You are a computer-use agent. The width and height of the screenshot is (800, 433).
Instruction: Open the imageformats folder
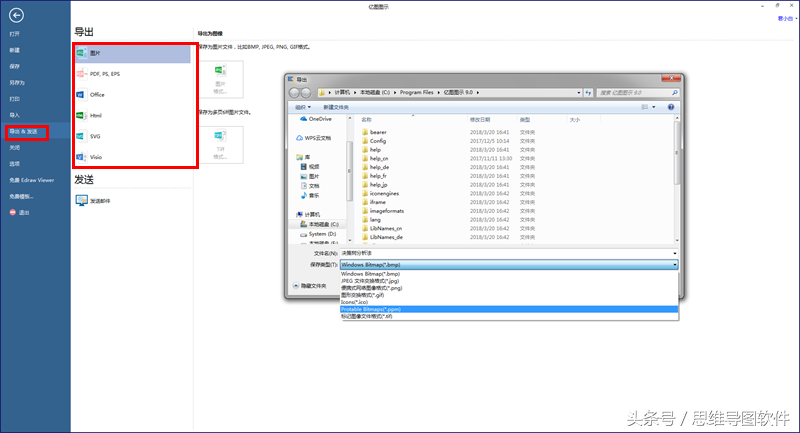(386, 211)
